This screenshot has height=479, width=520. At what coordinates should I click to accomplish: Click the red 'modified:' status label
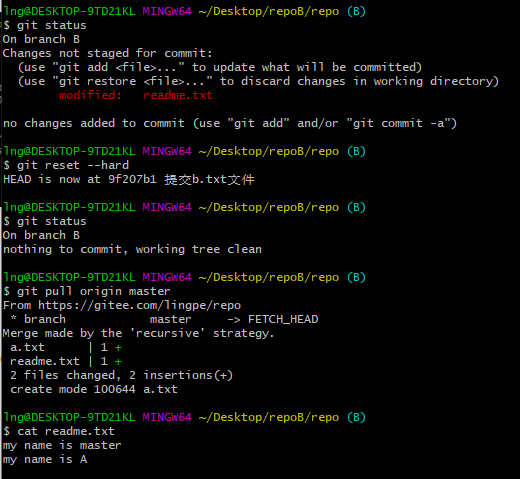click(x=90, y=95)
